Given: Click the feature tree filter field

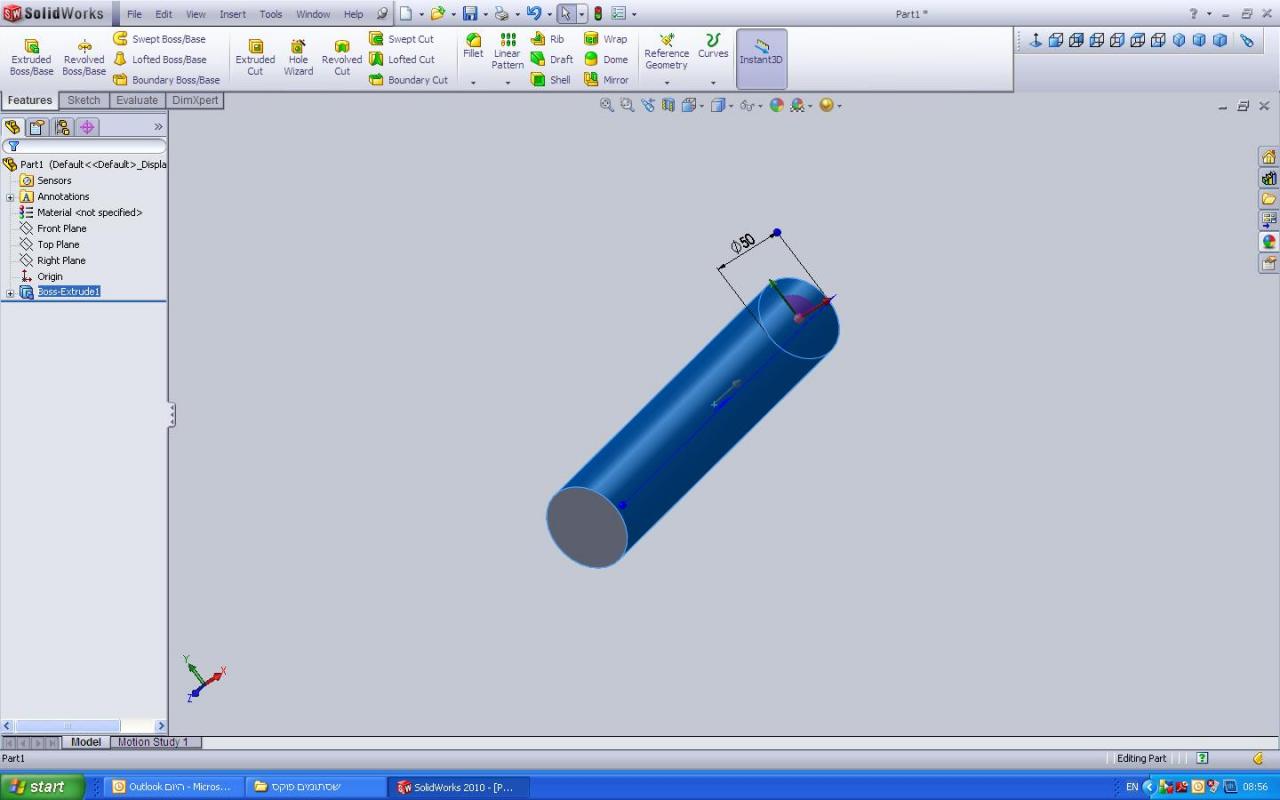Looking at the screenshot, I should coord(90,146).
